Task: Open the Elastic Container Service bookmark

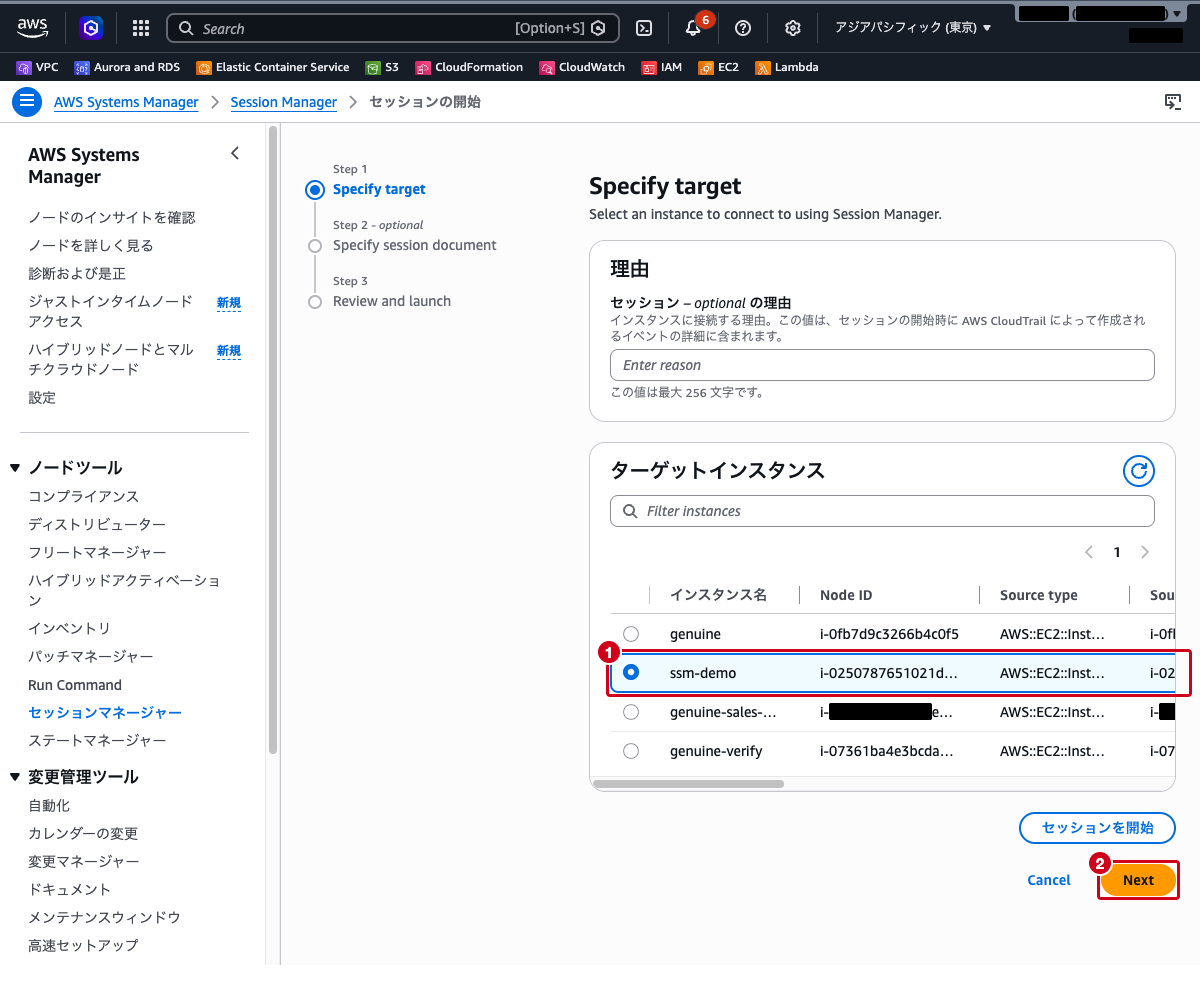Action: 272,67
